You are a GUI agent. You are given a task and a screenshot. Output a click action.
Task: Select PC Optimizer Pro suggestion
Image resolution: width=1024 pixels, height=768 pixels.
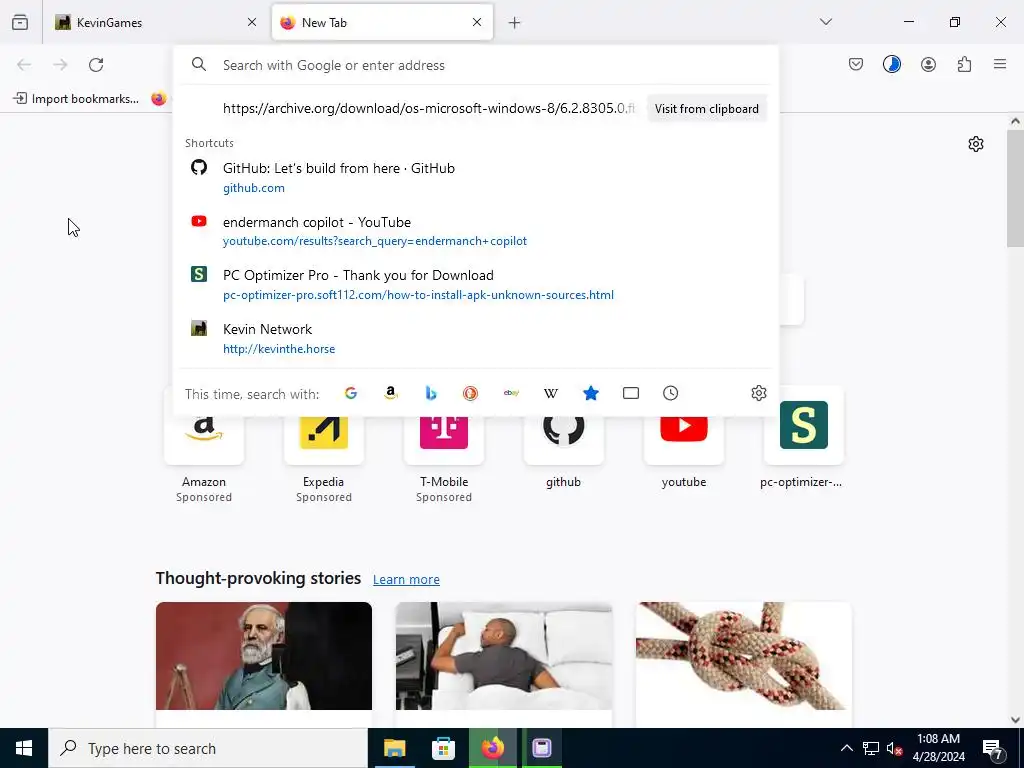click(476, 285)
